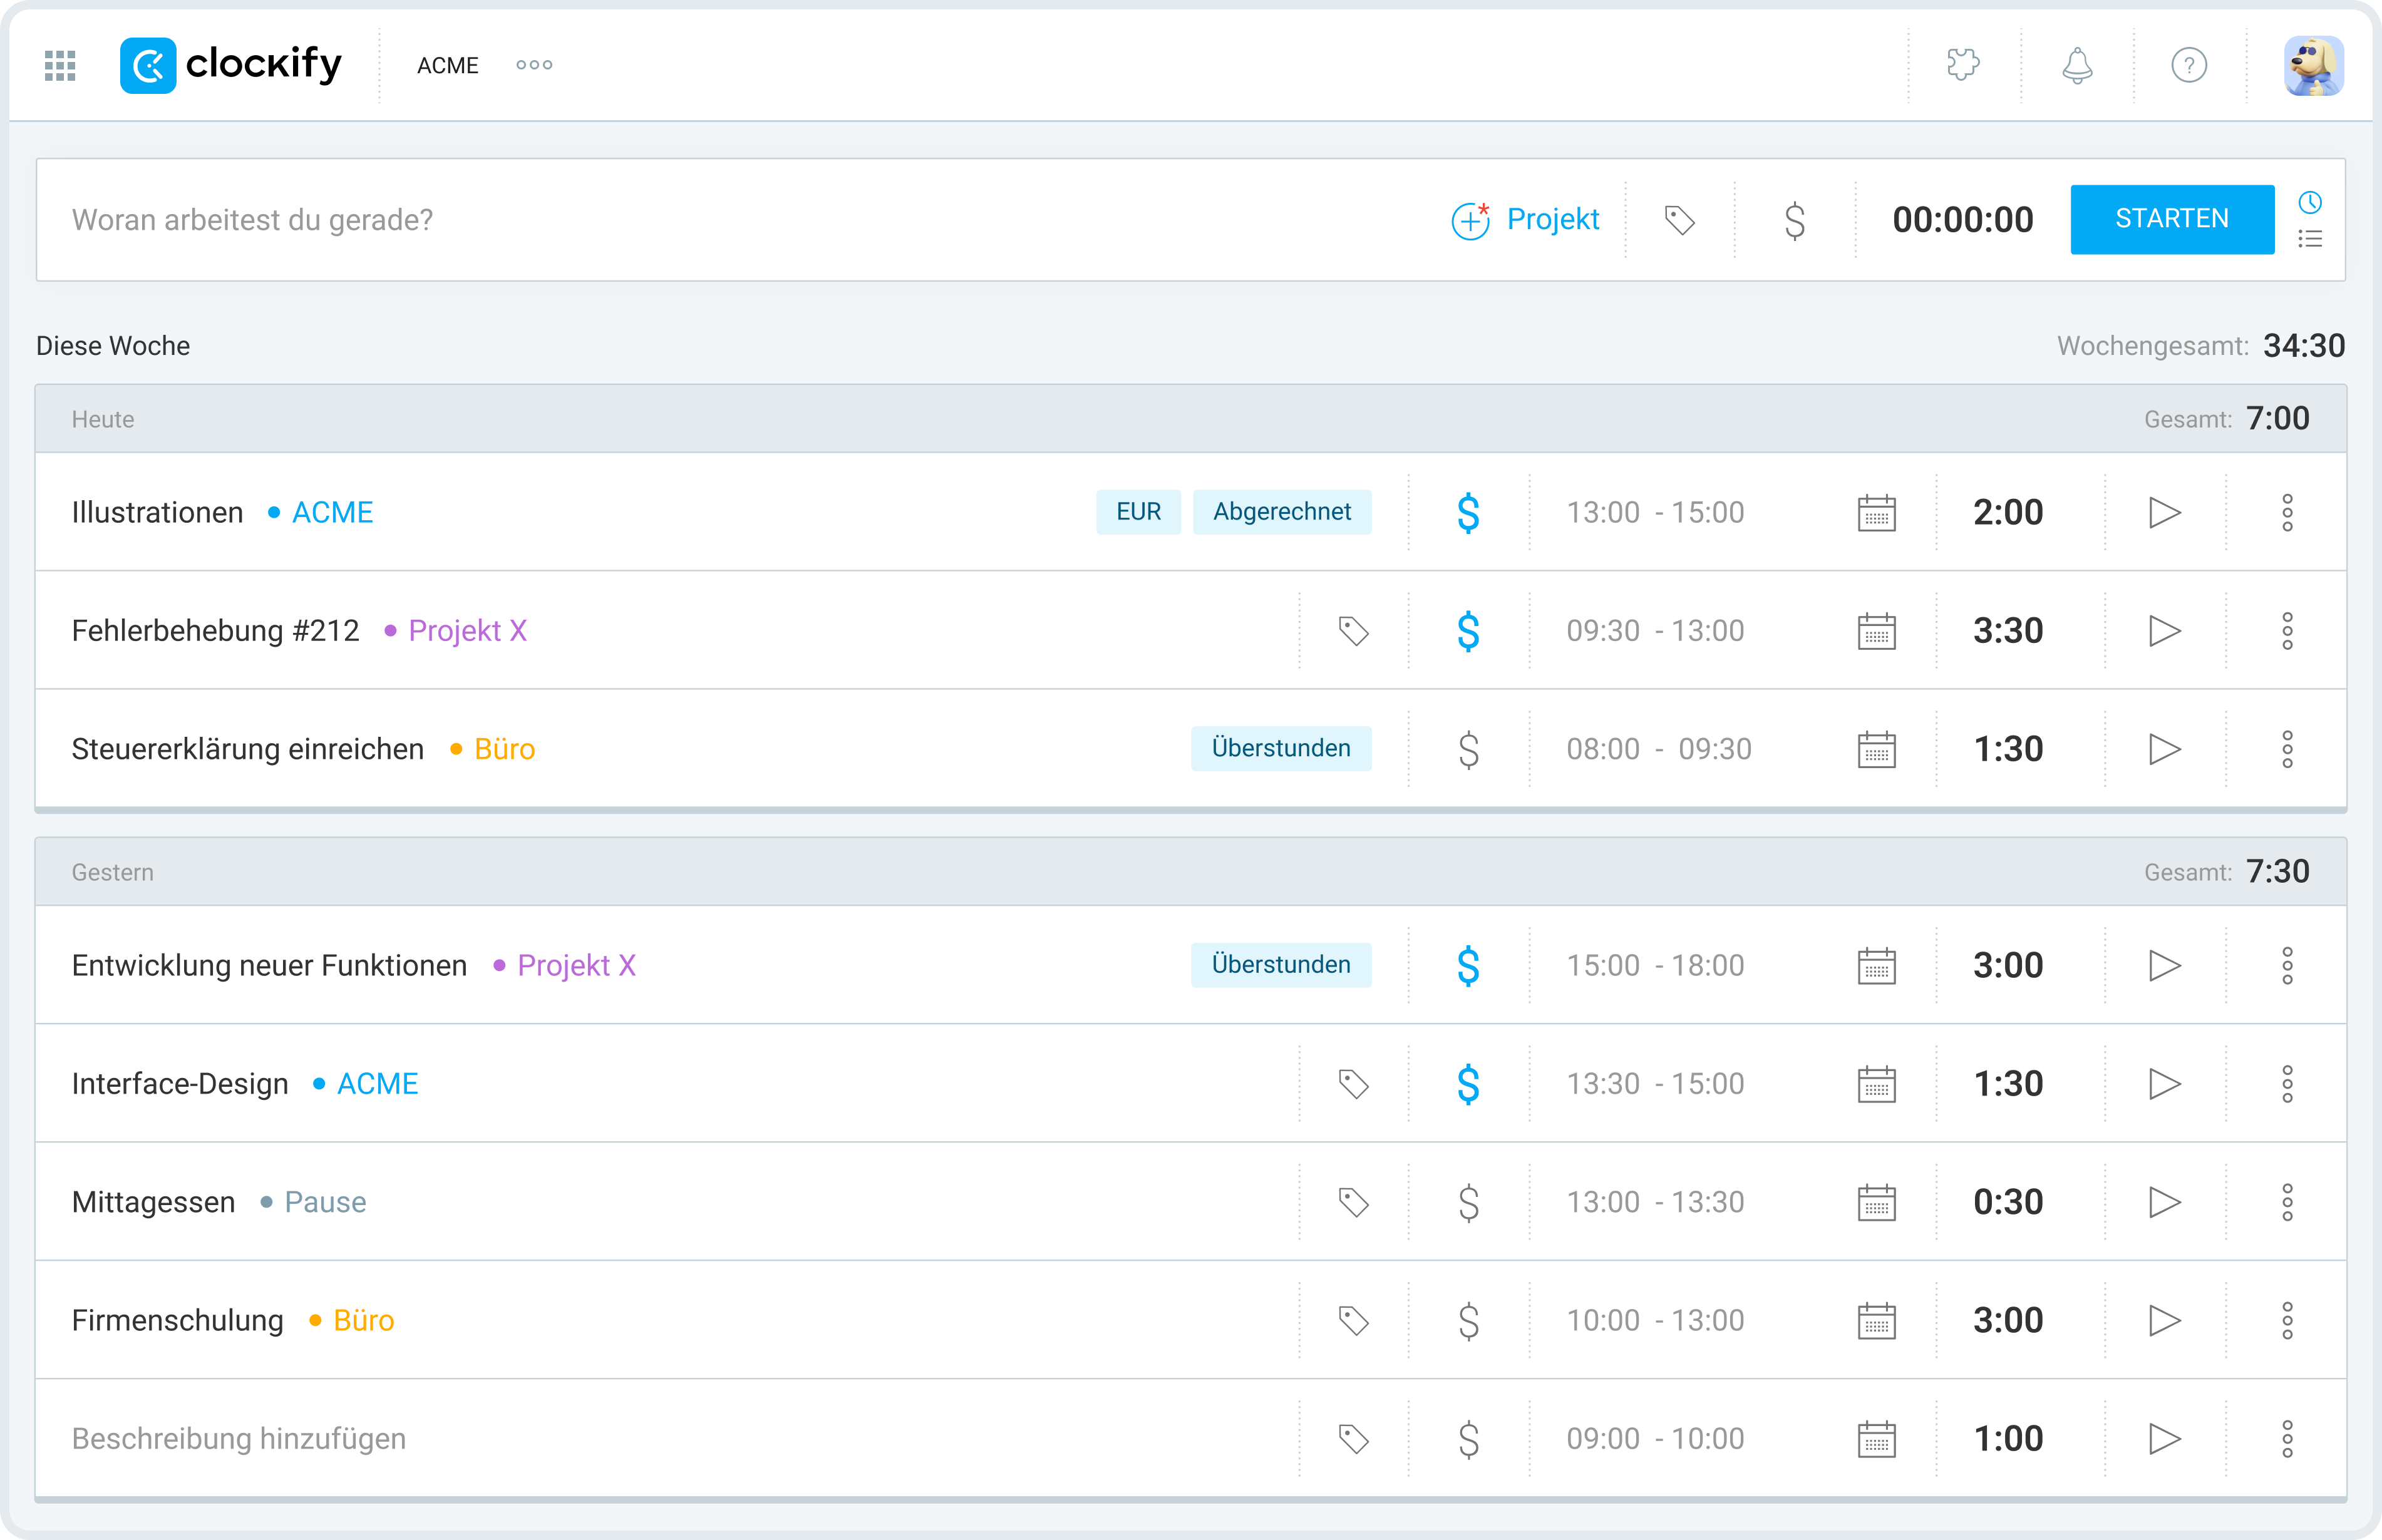This screenshot has width=2382, height=1540.
Task: Add a tag to the Mittagessen entry
Action: [1353, 1202]
